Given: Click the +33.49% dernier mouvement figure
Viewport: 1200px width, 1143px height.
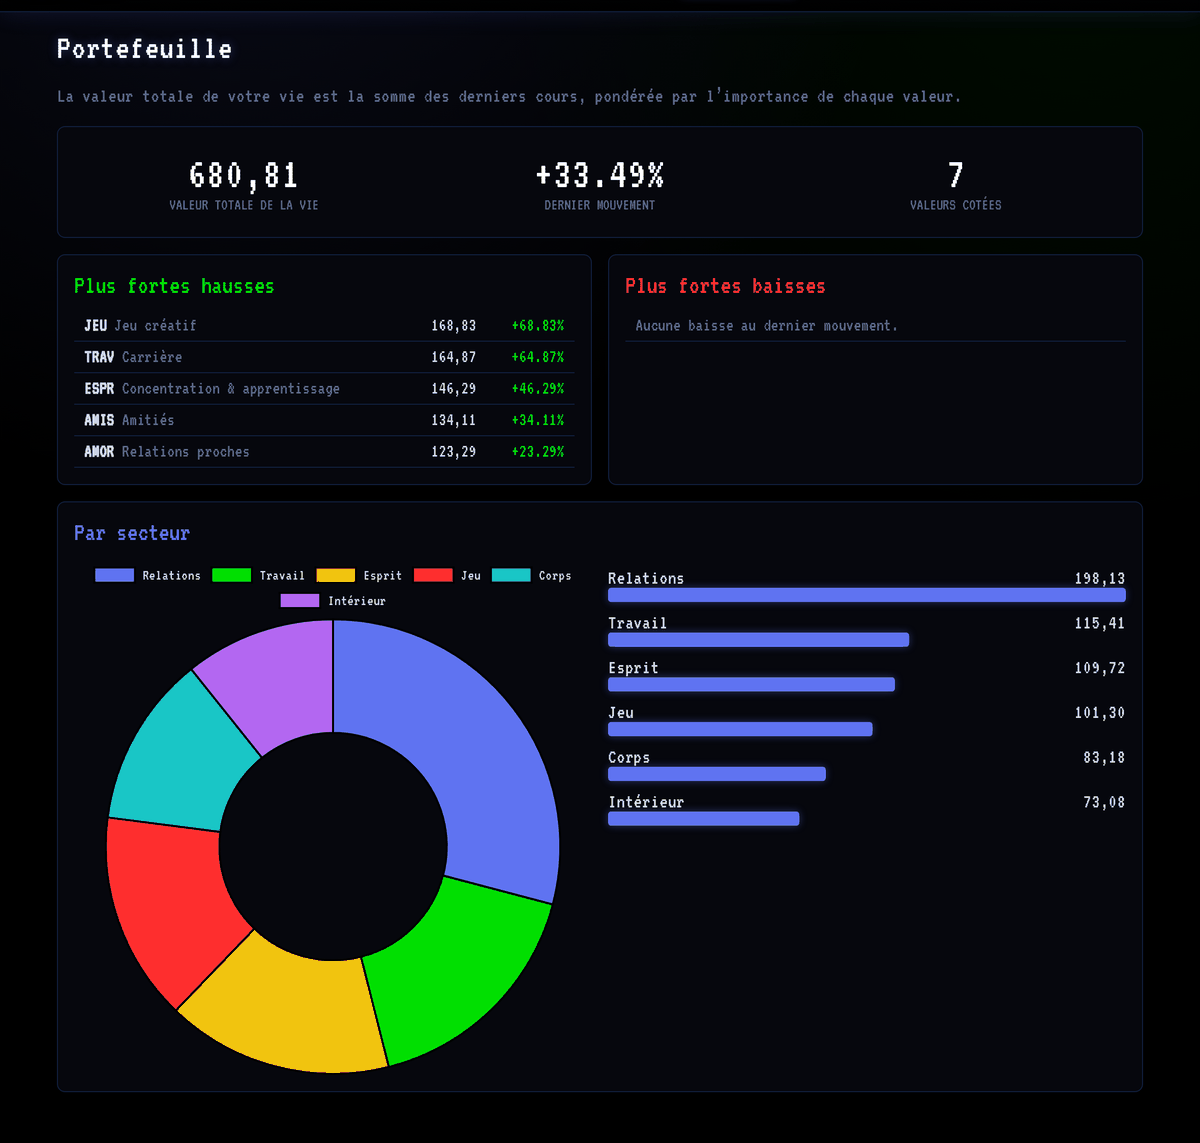Looking at the screenshot, I should coord(600,175).
